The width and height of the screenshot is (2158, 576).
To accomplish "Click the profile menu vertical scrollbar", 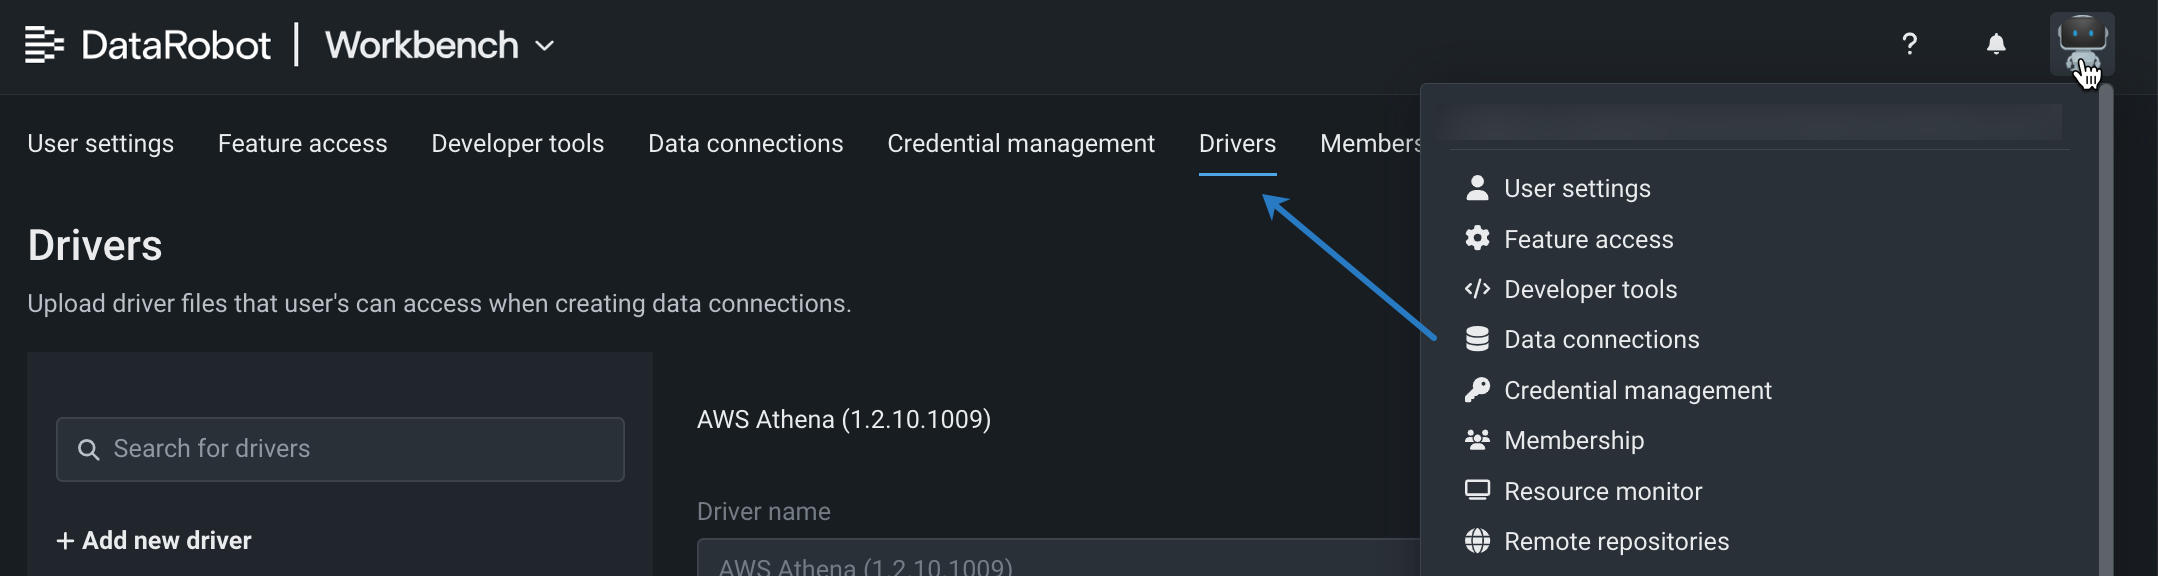I will click(x=2105, y=330).
